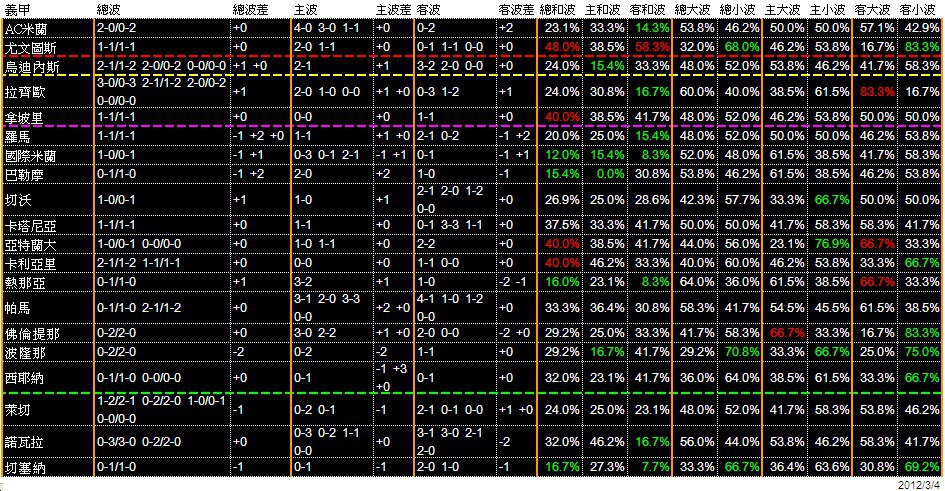Click 波隆那's -2 總波差 value
The image size is (945, 491).
(239, 352)
